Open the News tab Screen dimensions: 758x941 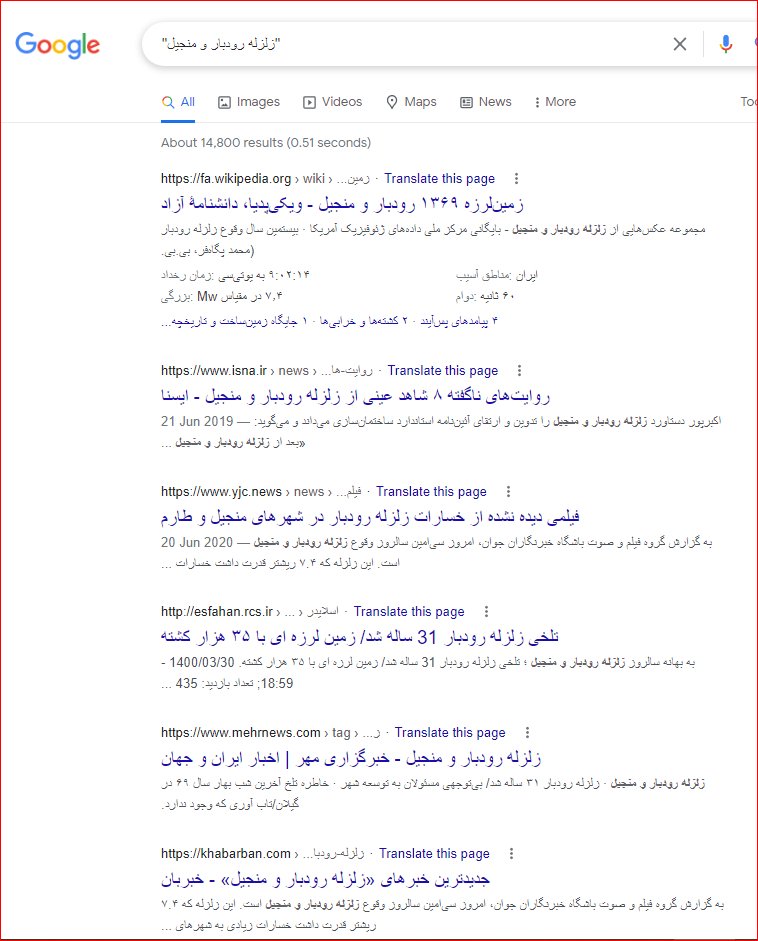pyautogui.click(x=486, y=102)
